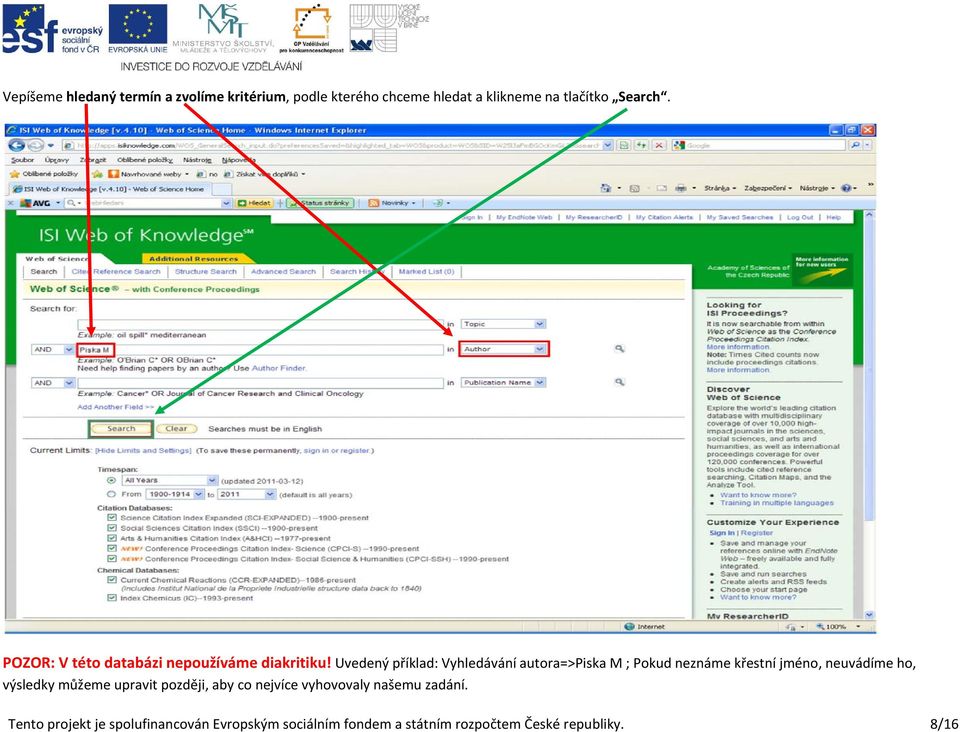Click the Search button
This screenshot has height=732, width=960.
(121, 428)
